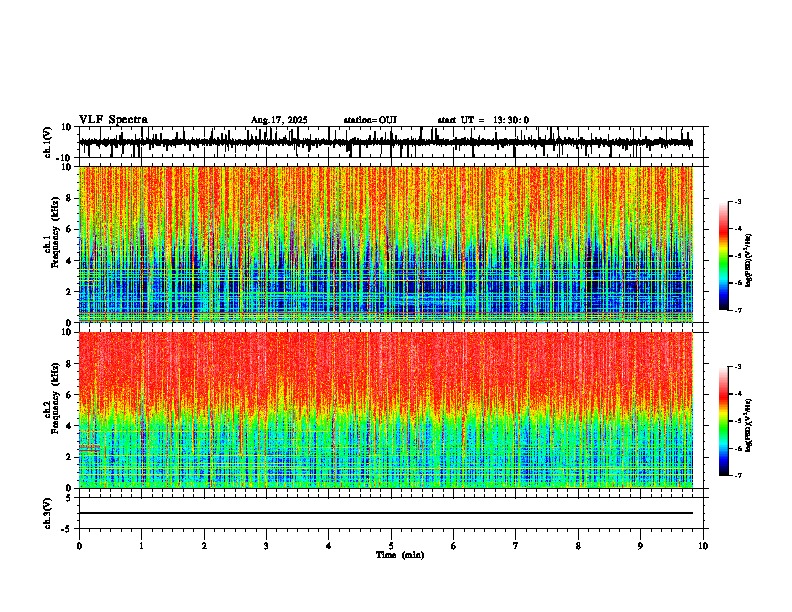Click the ch.1 color bar log(PSD) unit label
This screenshot has height=612, width=792.
coord(748,261)
